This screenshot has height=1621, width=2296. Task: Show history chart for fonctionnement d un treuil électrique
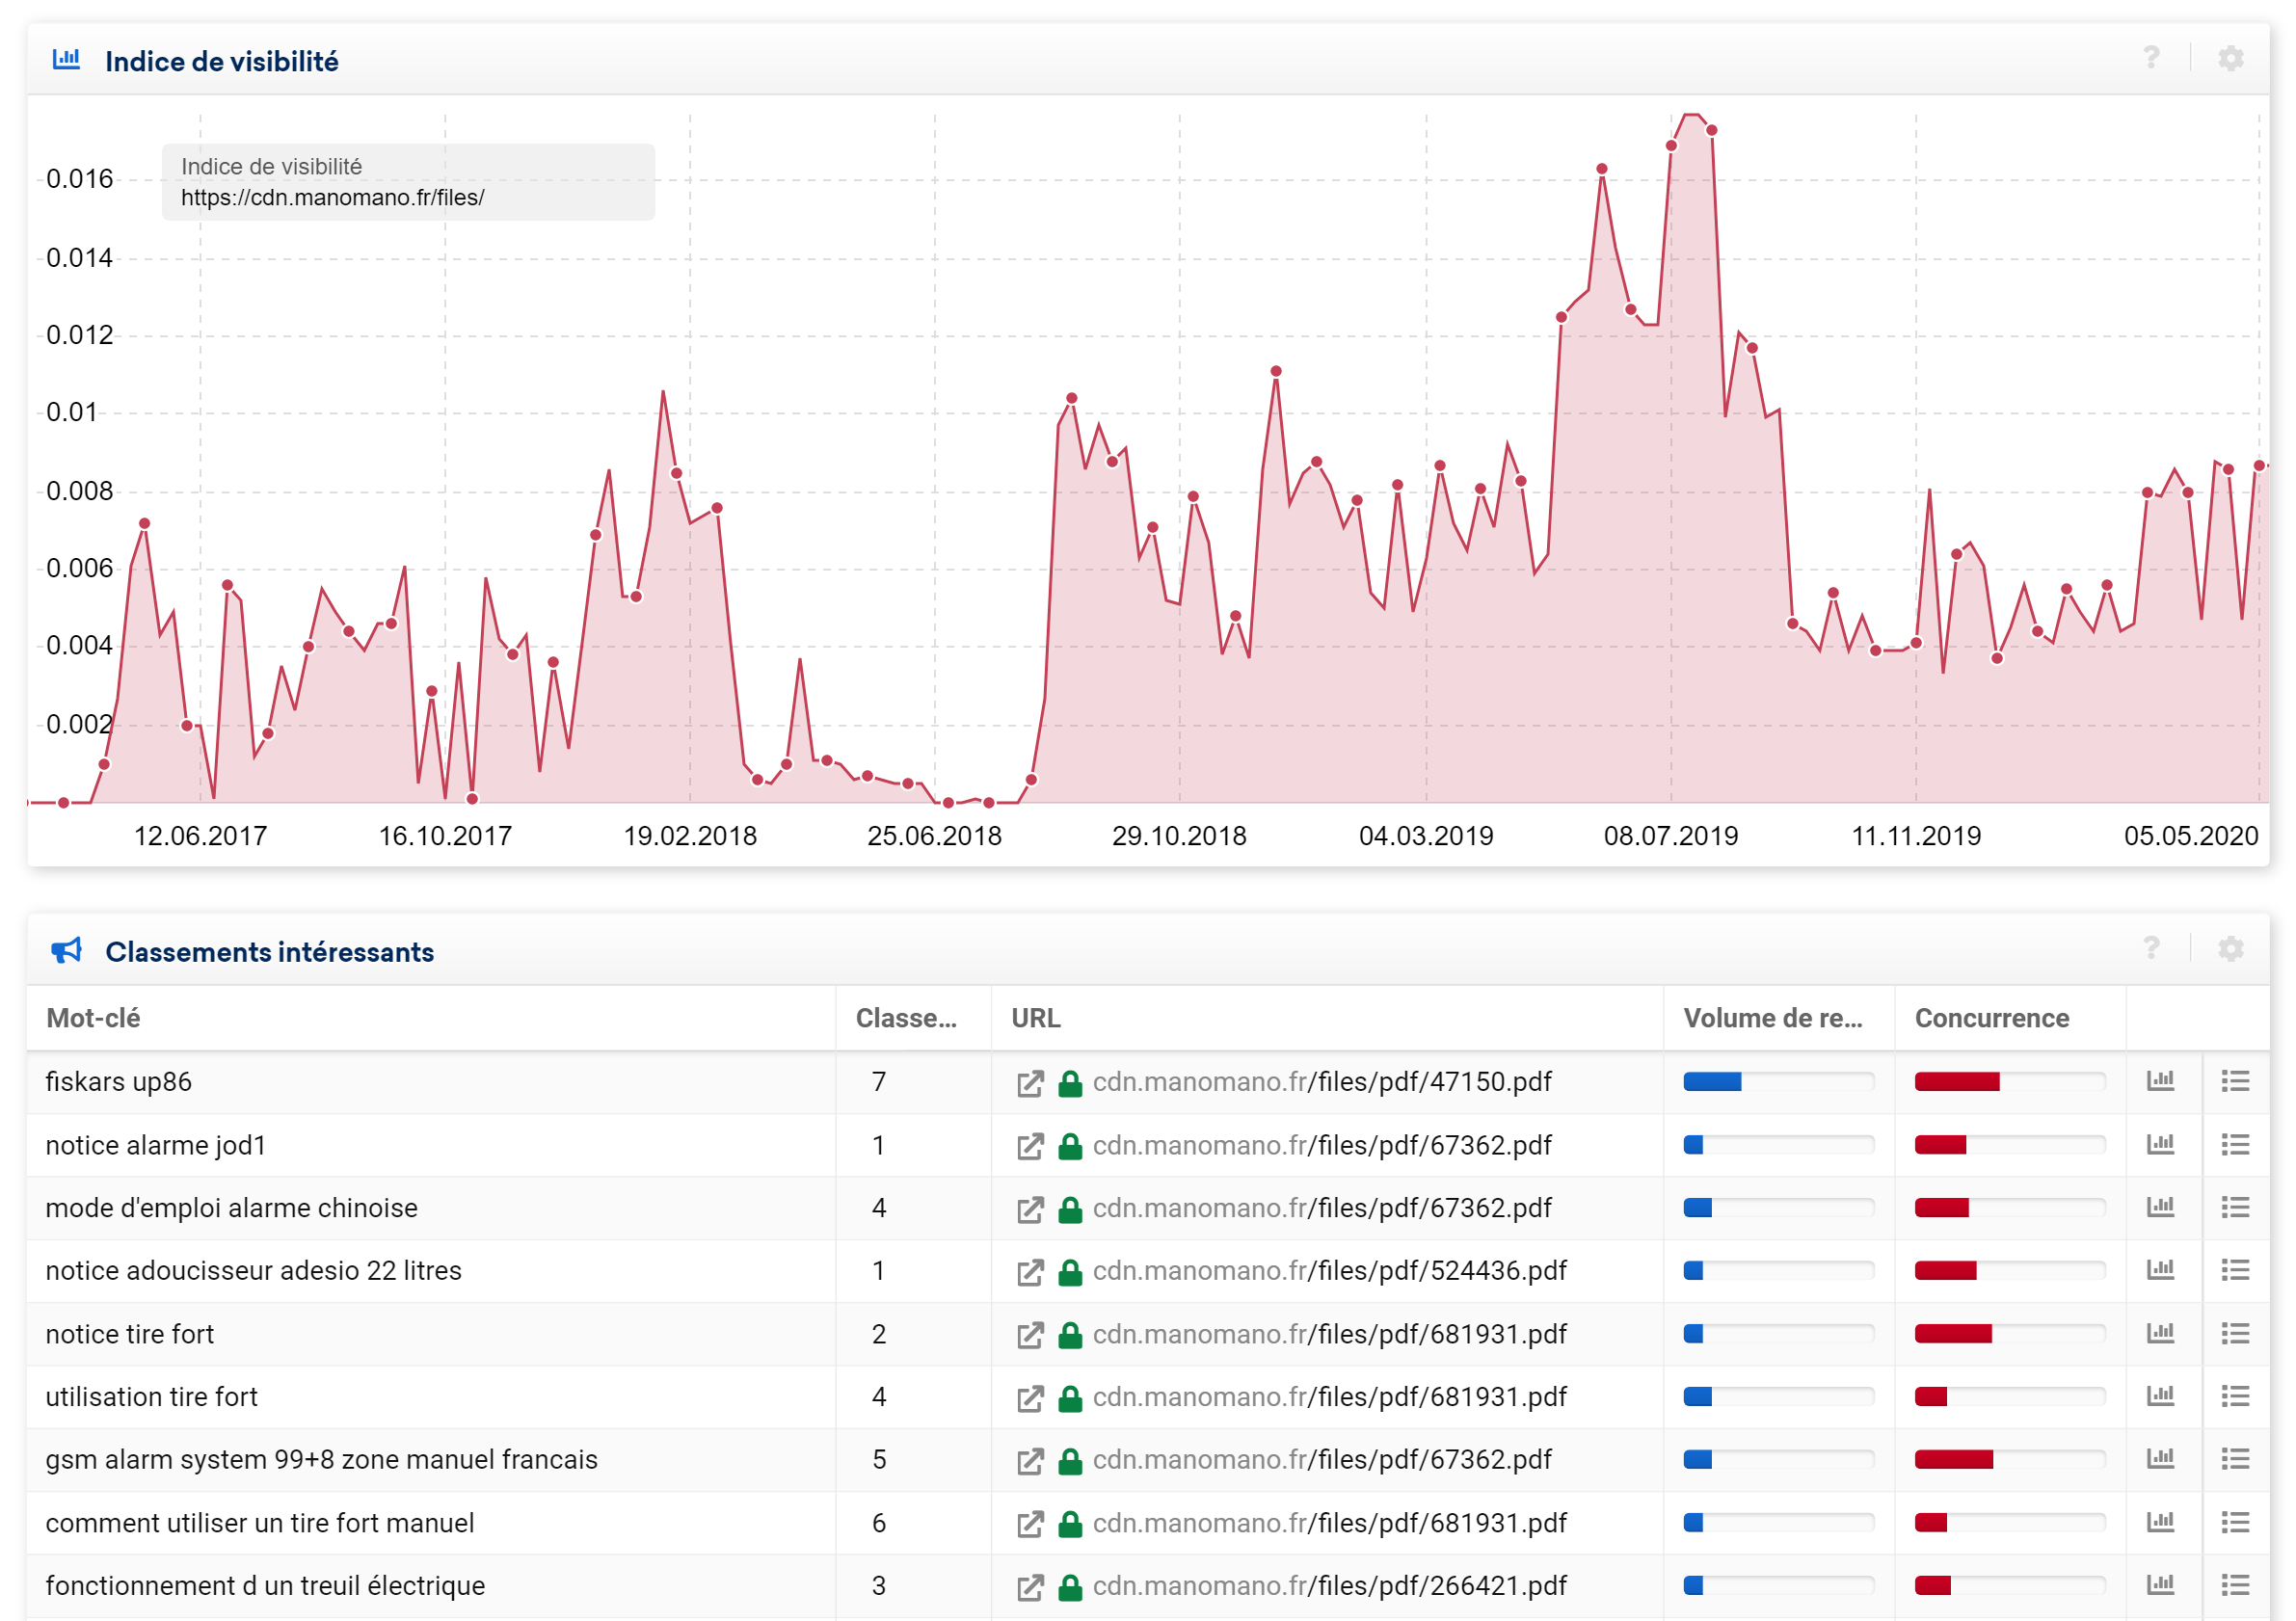[2161, 1584]
